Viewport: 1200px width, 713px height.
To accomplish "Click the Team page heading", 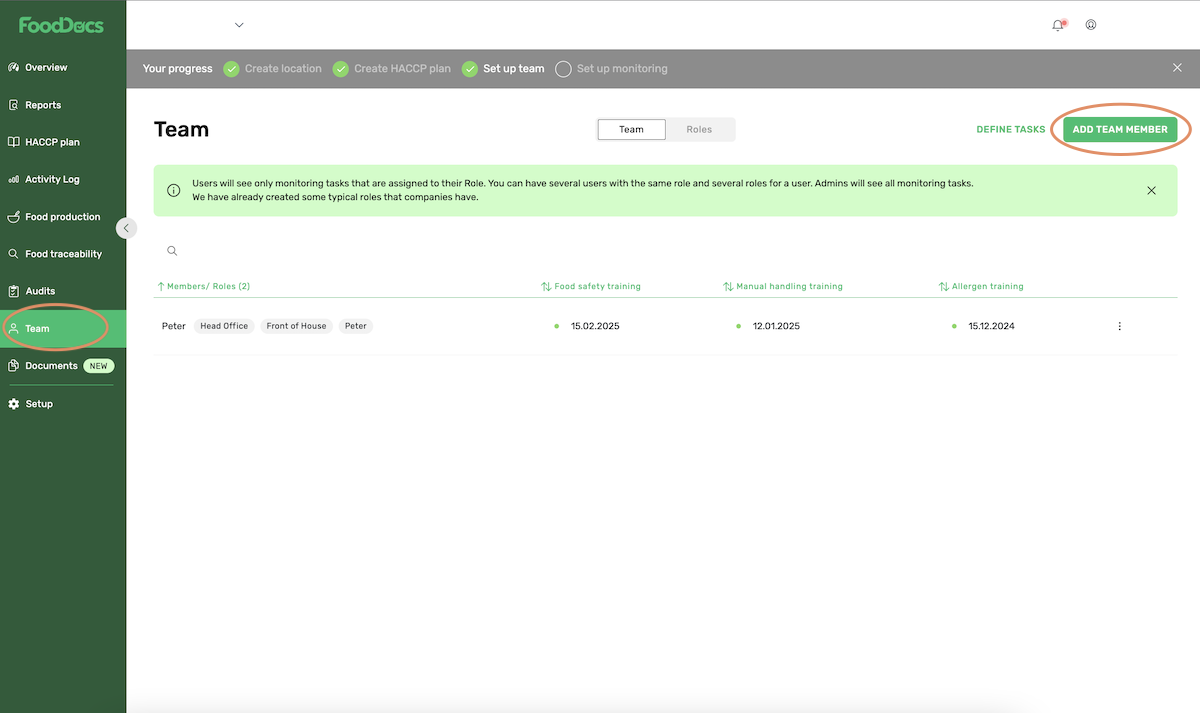I will pyautogui.click(x=182, y=130).
